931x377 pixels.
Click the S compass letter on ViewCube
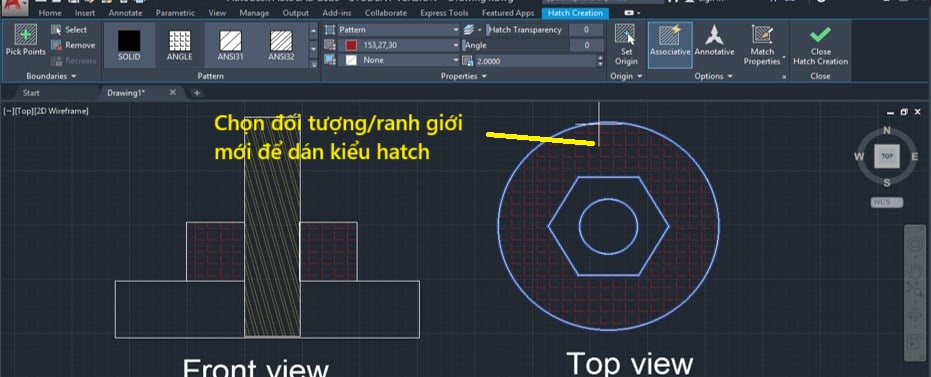point(887,182)
